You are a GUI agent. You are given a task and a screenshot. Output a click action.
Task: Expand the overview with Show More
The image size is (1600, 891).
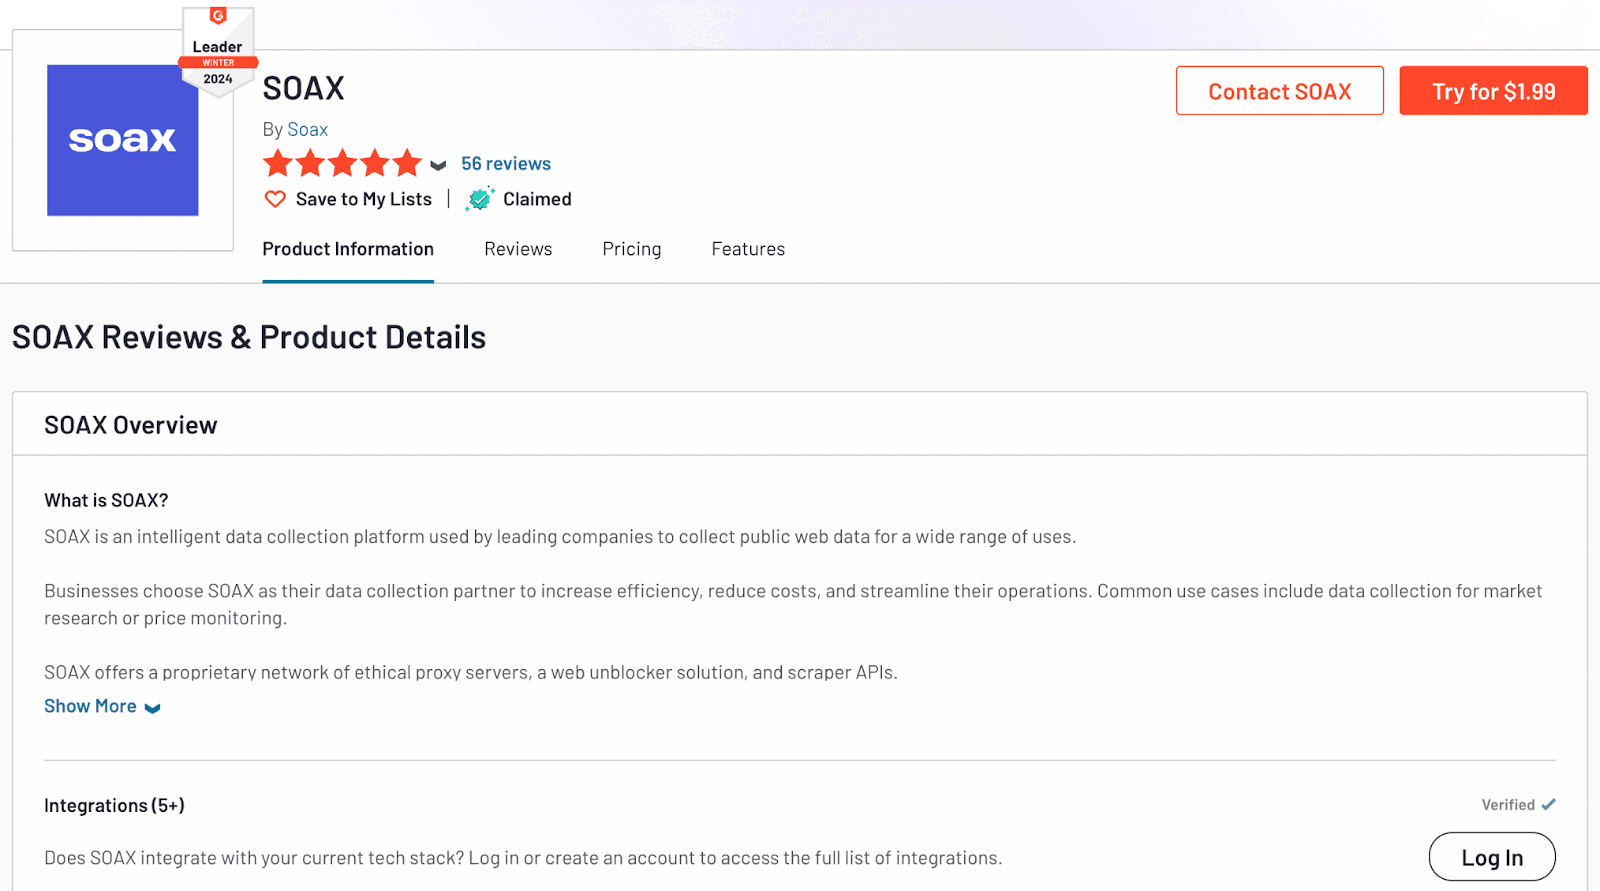point(102,706)
